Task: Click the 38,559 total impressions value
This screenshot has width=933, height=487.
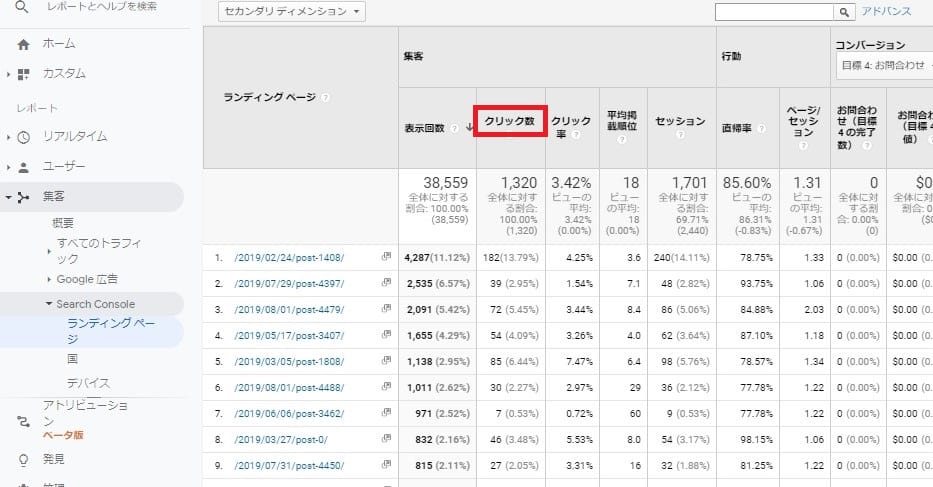Action: coord(446,183)
